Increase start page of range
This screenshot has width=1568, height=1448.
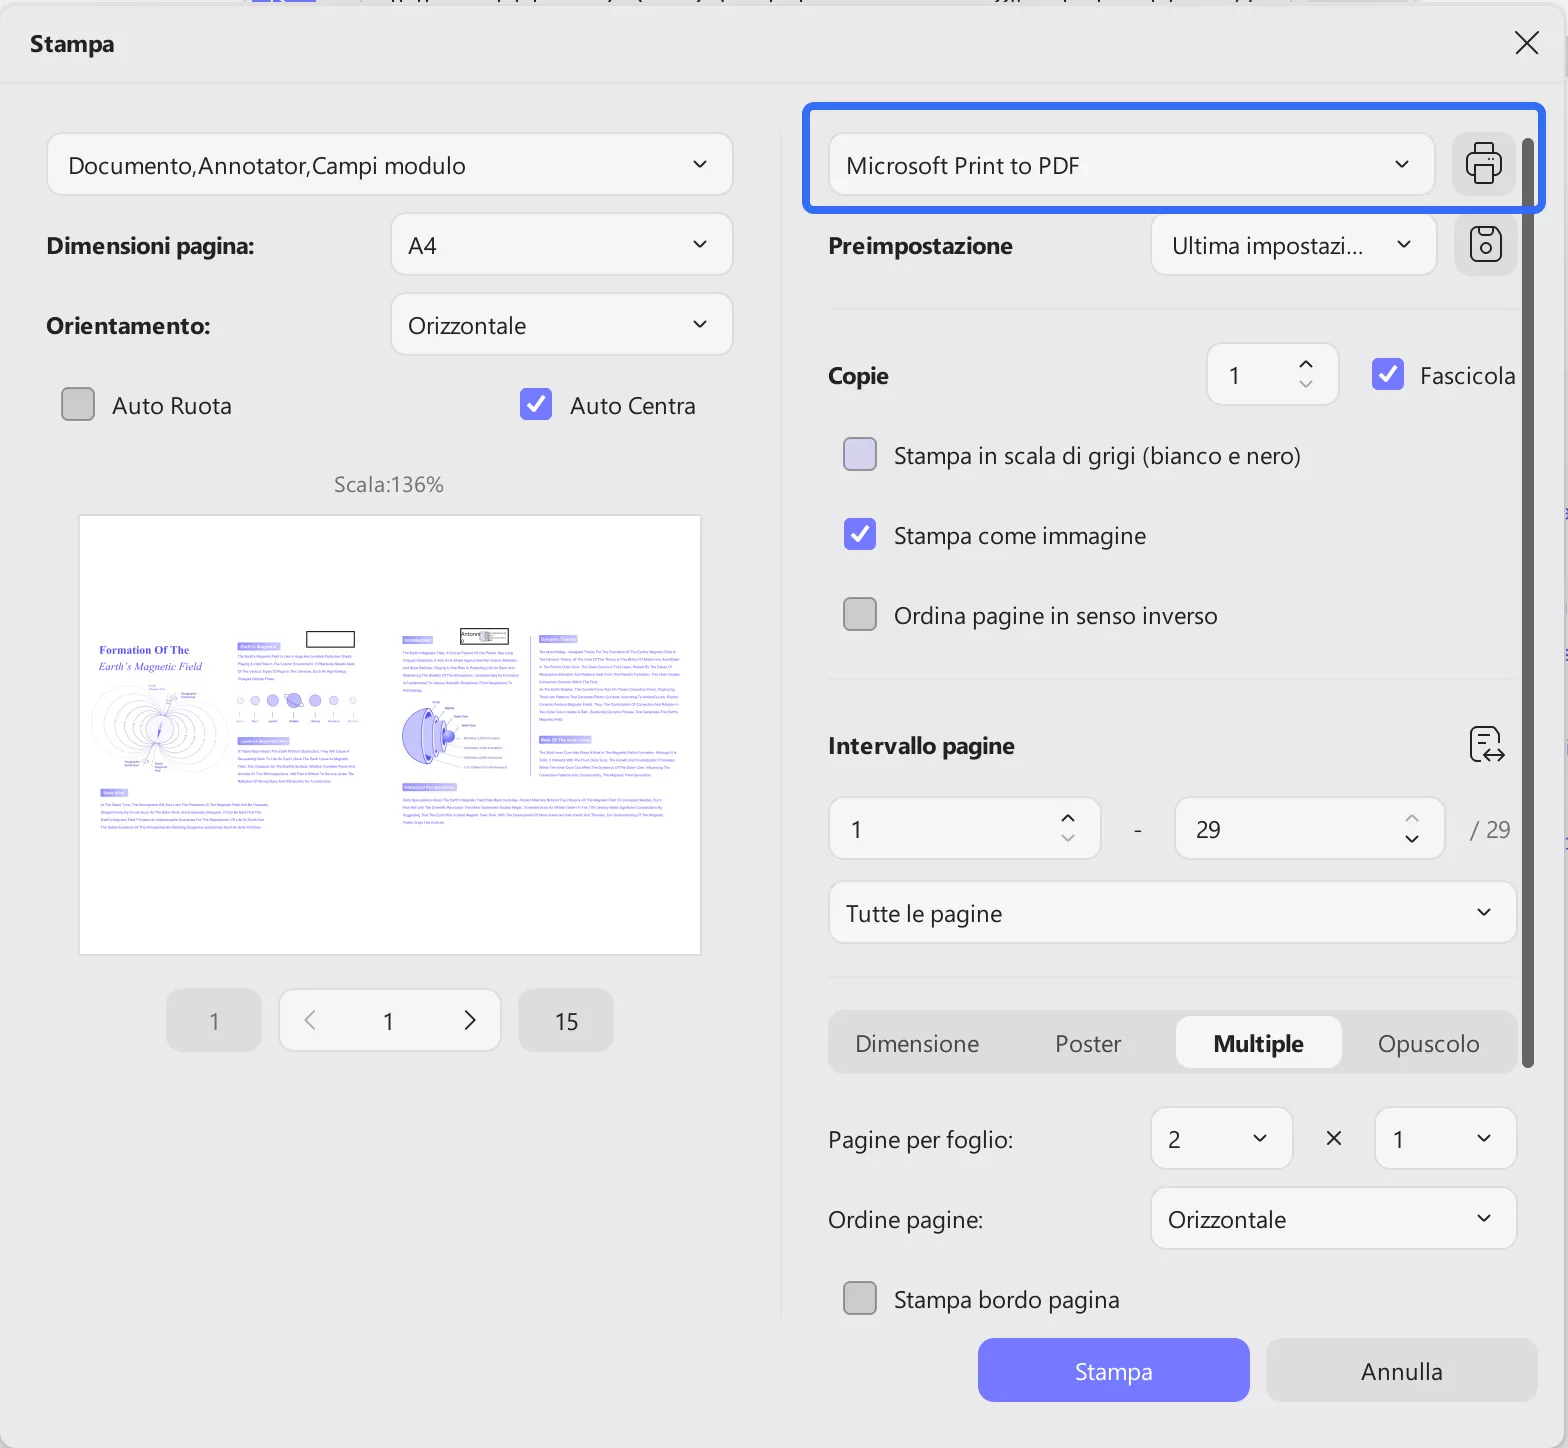pos(1068,818)
